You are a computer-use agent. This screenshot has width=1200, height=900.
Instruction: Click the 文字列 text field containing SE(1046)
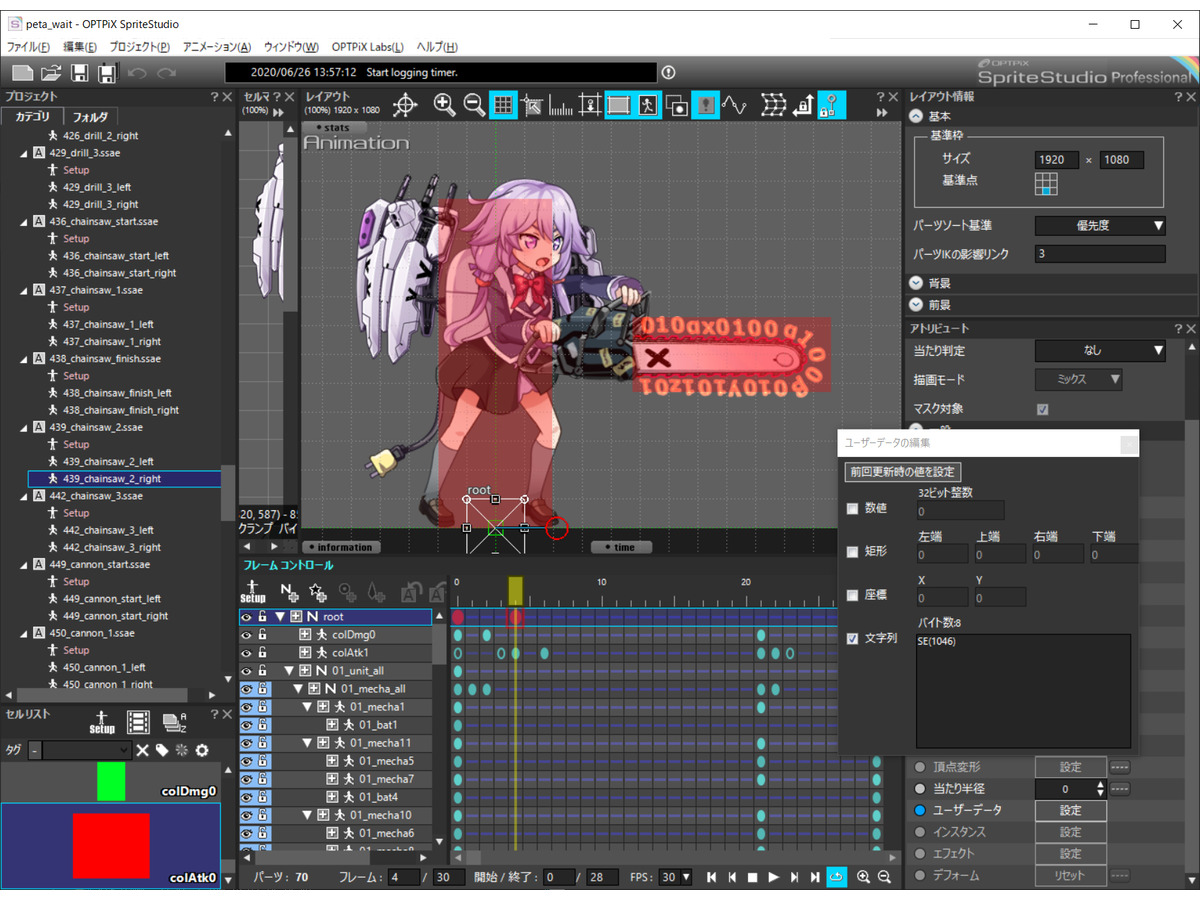tap(1023, 691)
